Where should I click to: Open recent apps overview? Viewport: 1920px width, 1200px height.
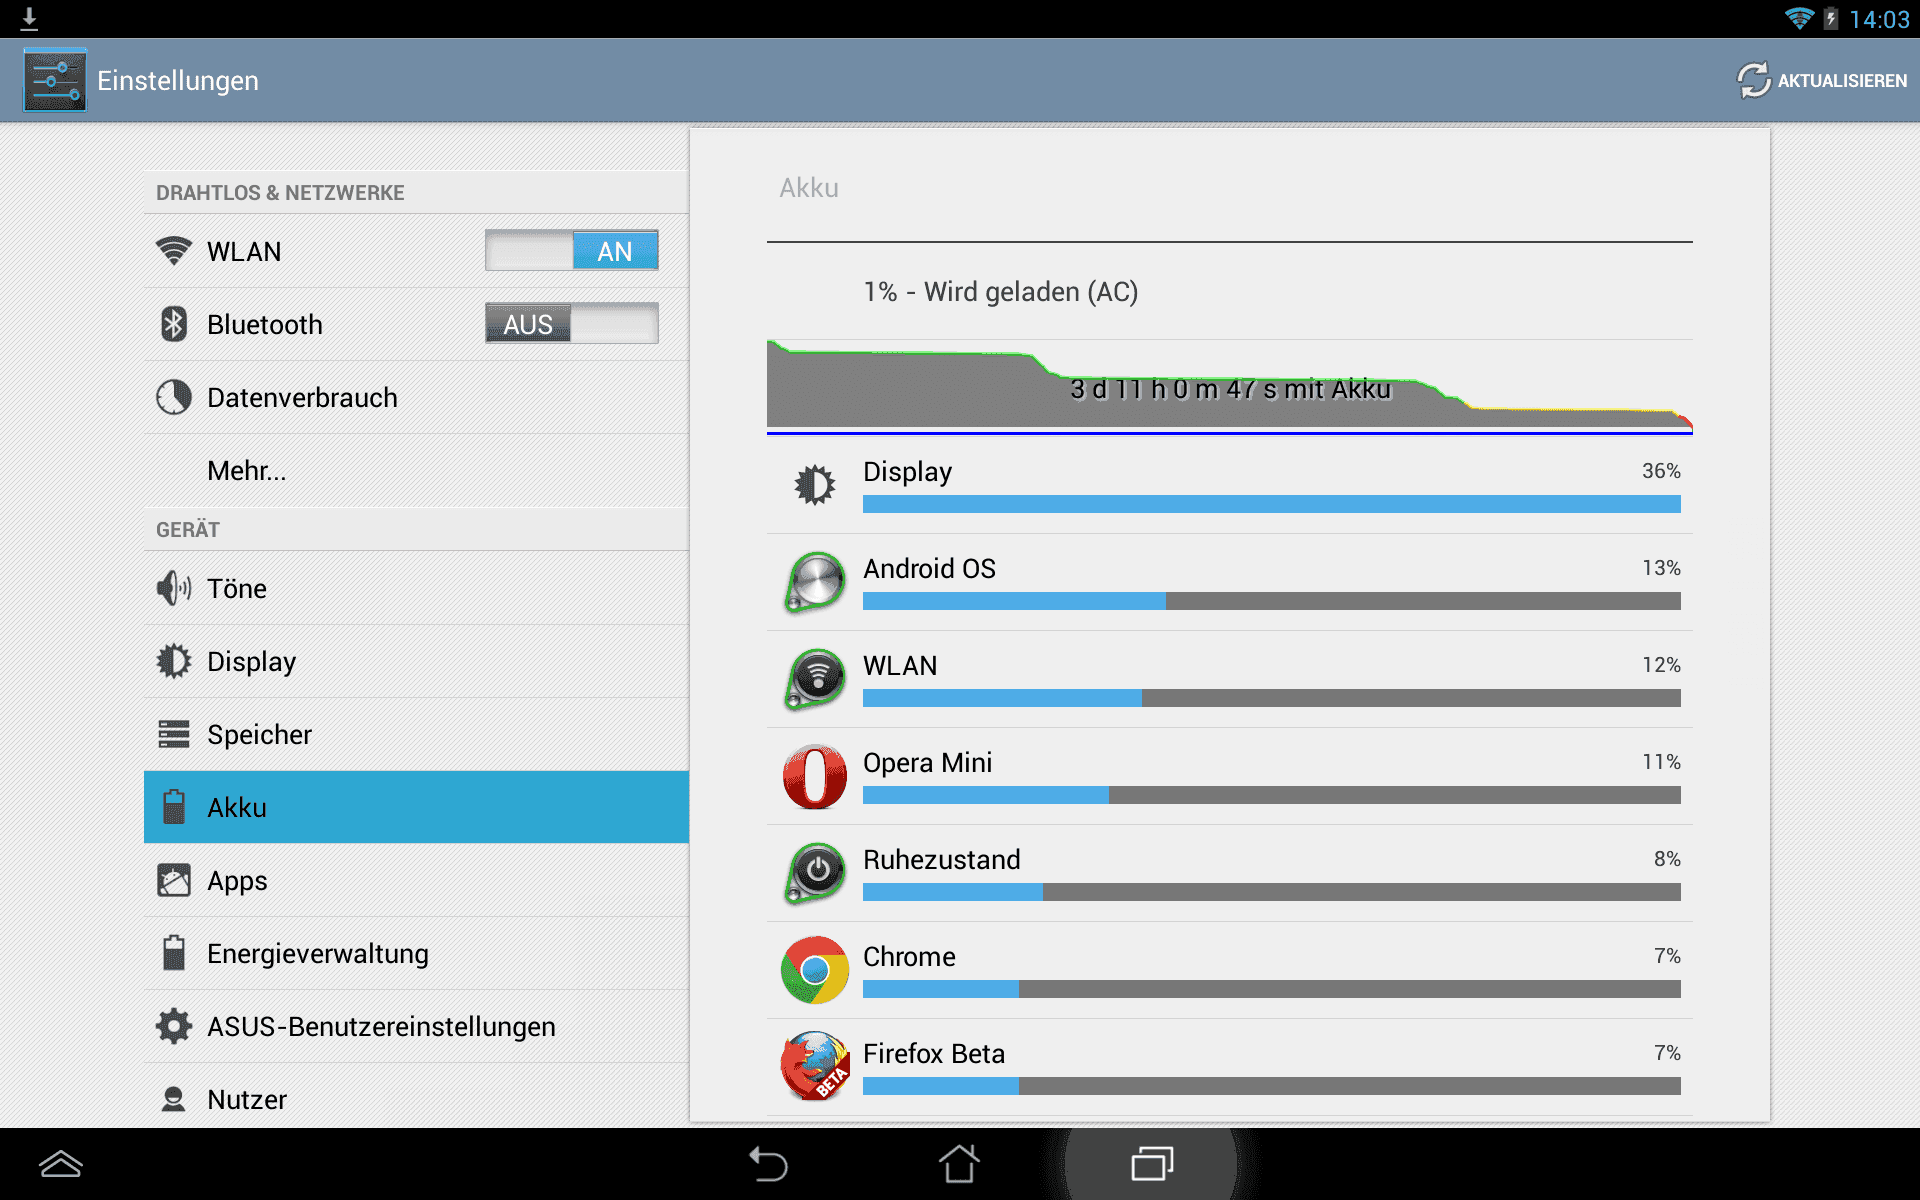coord(1152,1164)
